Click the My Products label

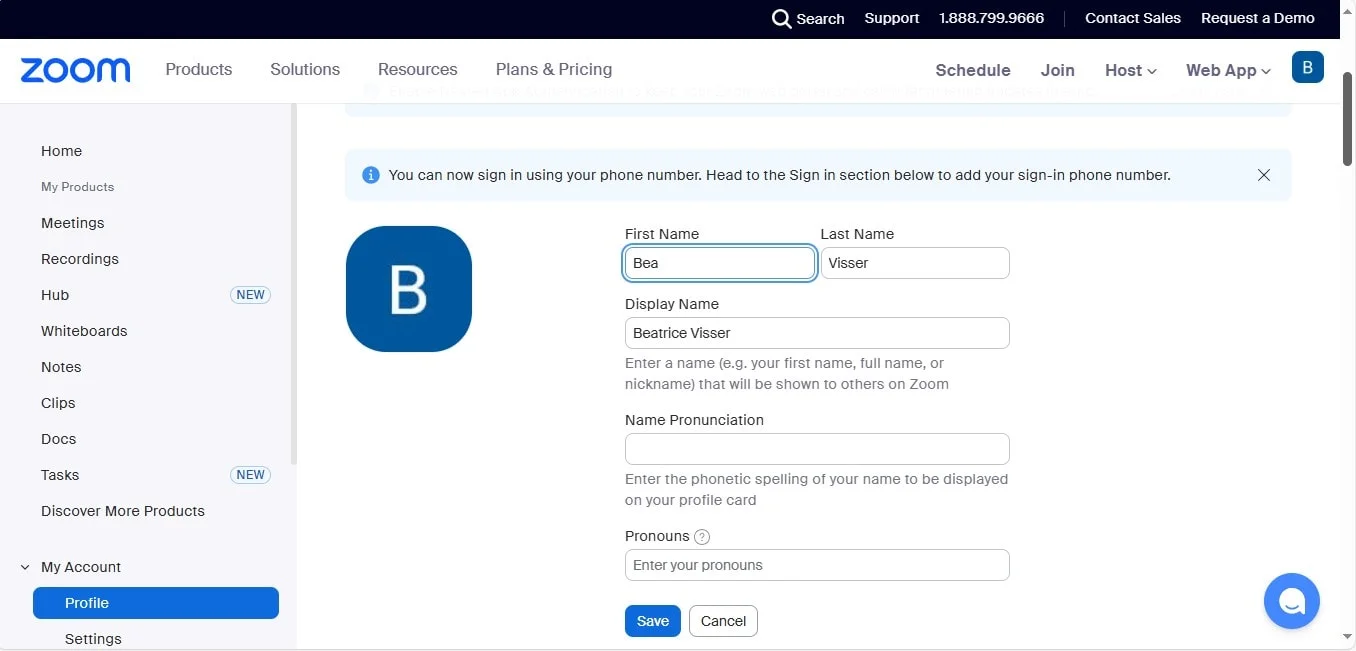point(77,187)
